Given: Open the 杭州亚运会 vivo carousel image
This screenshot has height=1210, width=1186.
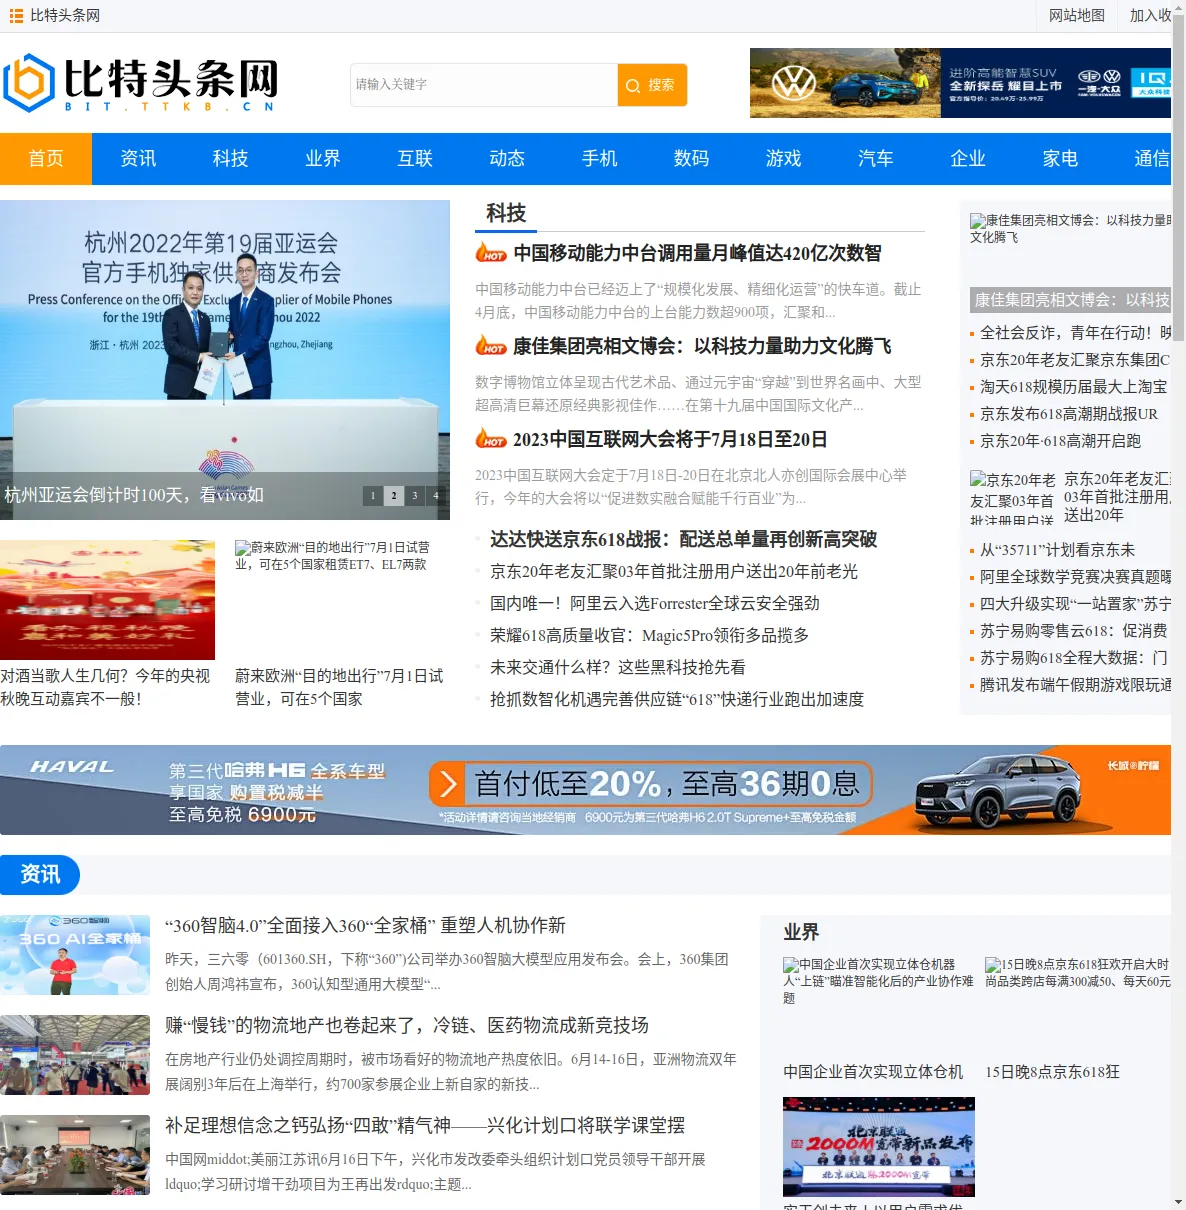Looking at the screenshot, I should click(x=225, y=360).
